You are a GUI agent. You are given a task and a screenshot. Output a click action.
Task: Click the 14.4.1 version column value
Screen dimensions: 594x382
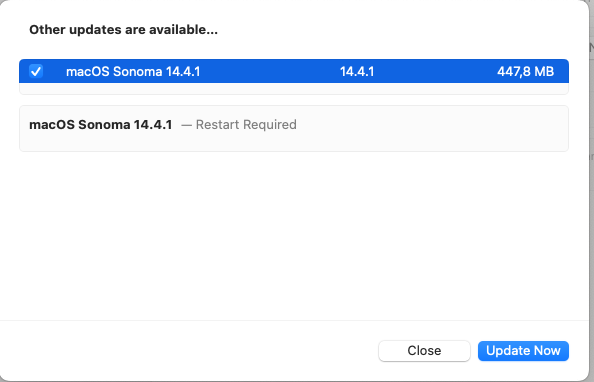click(x=357, y=71)
